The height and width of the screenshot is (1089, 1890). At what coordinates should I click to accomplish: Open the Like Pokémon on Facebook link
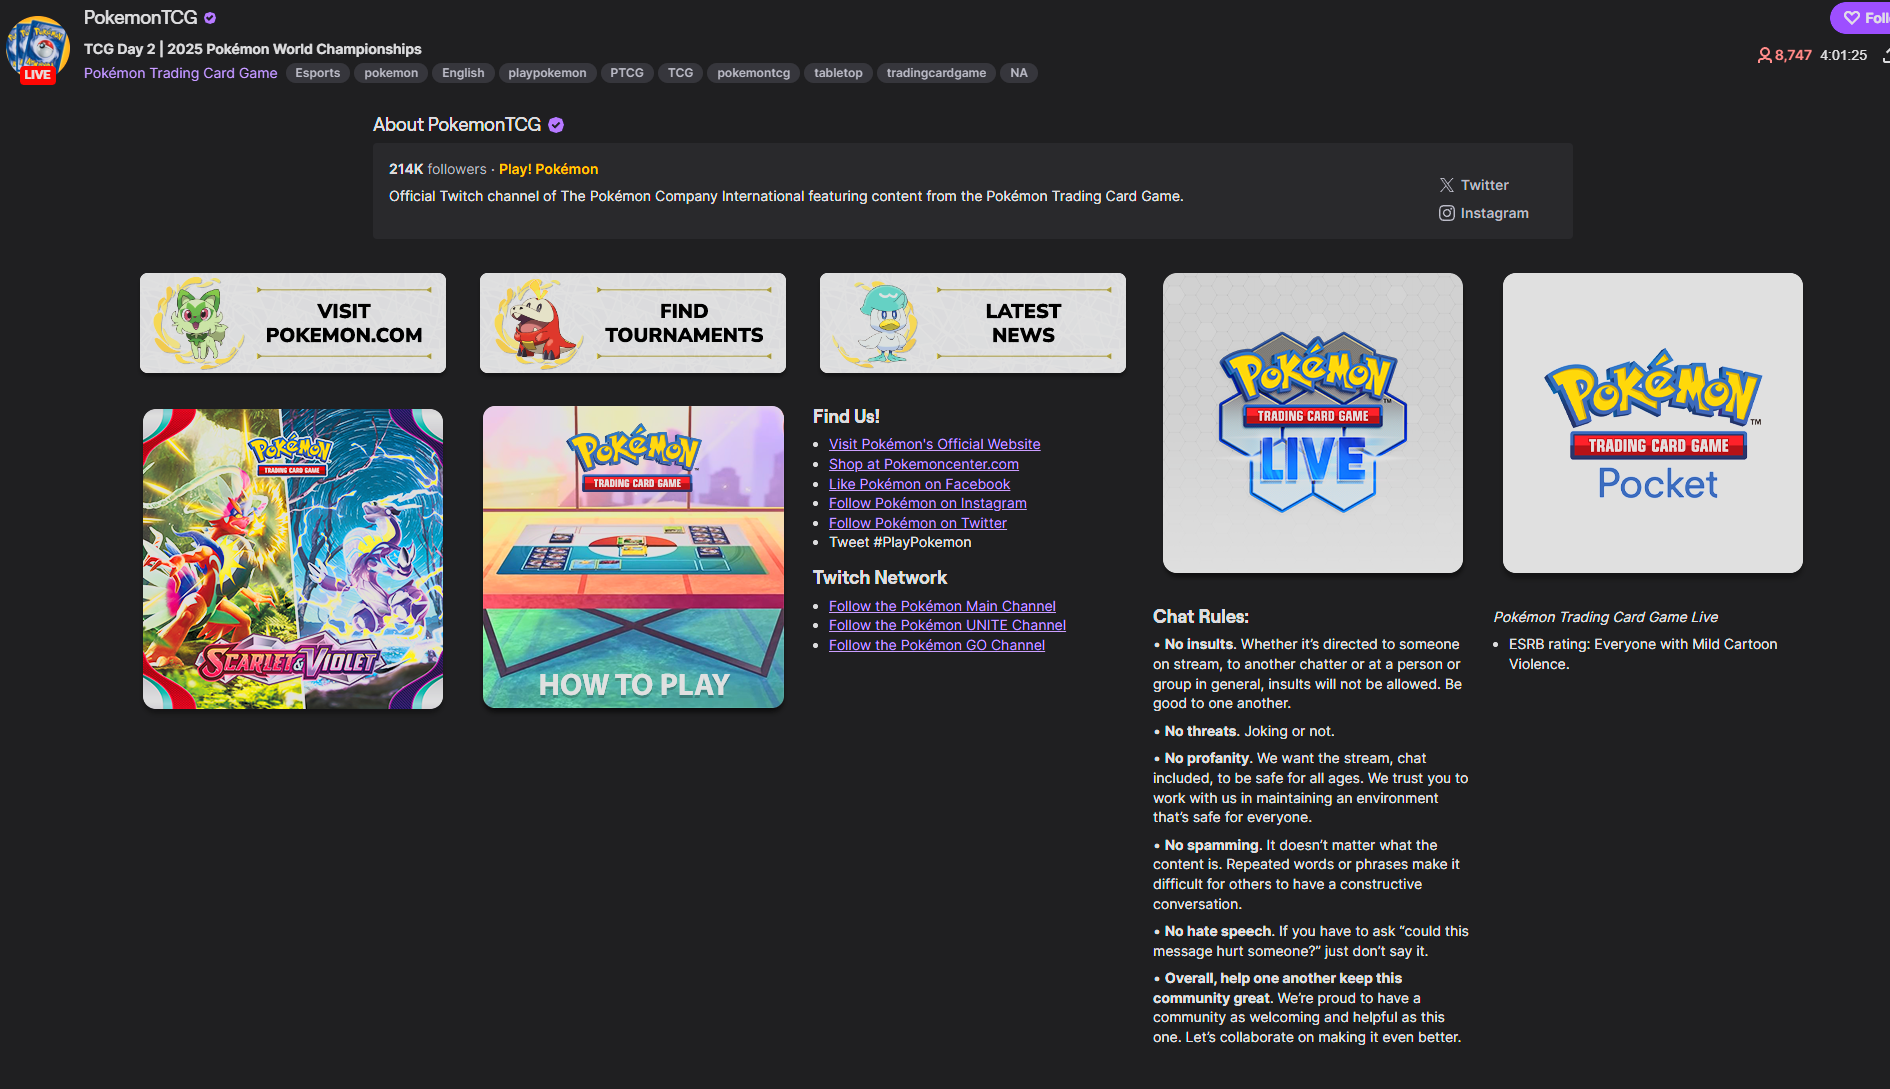[920, 484]
